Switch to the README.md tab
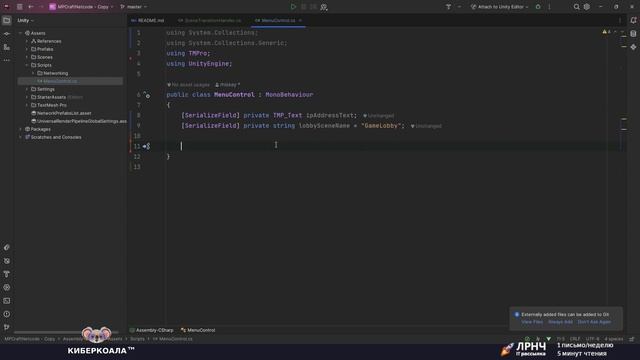 coord(147,20)
